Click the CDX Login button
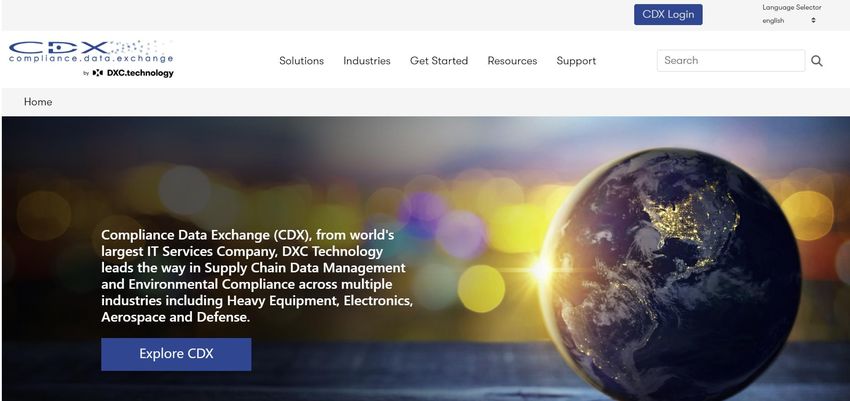Screen dimensions: 850x401 (668, 15)
